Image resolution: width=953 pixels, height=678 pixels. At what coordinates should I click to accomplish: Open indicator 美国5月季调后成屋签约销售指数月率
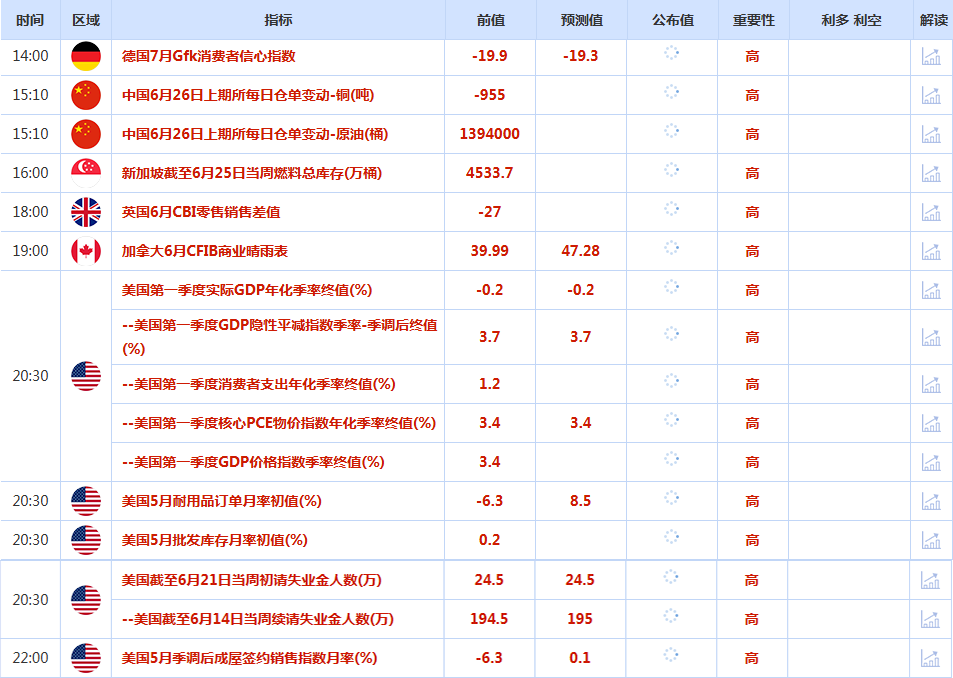point(249,658)
